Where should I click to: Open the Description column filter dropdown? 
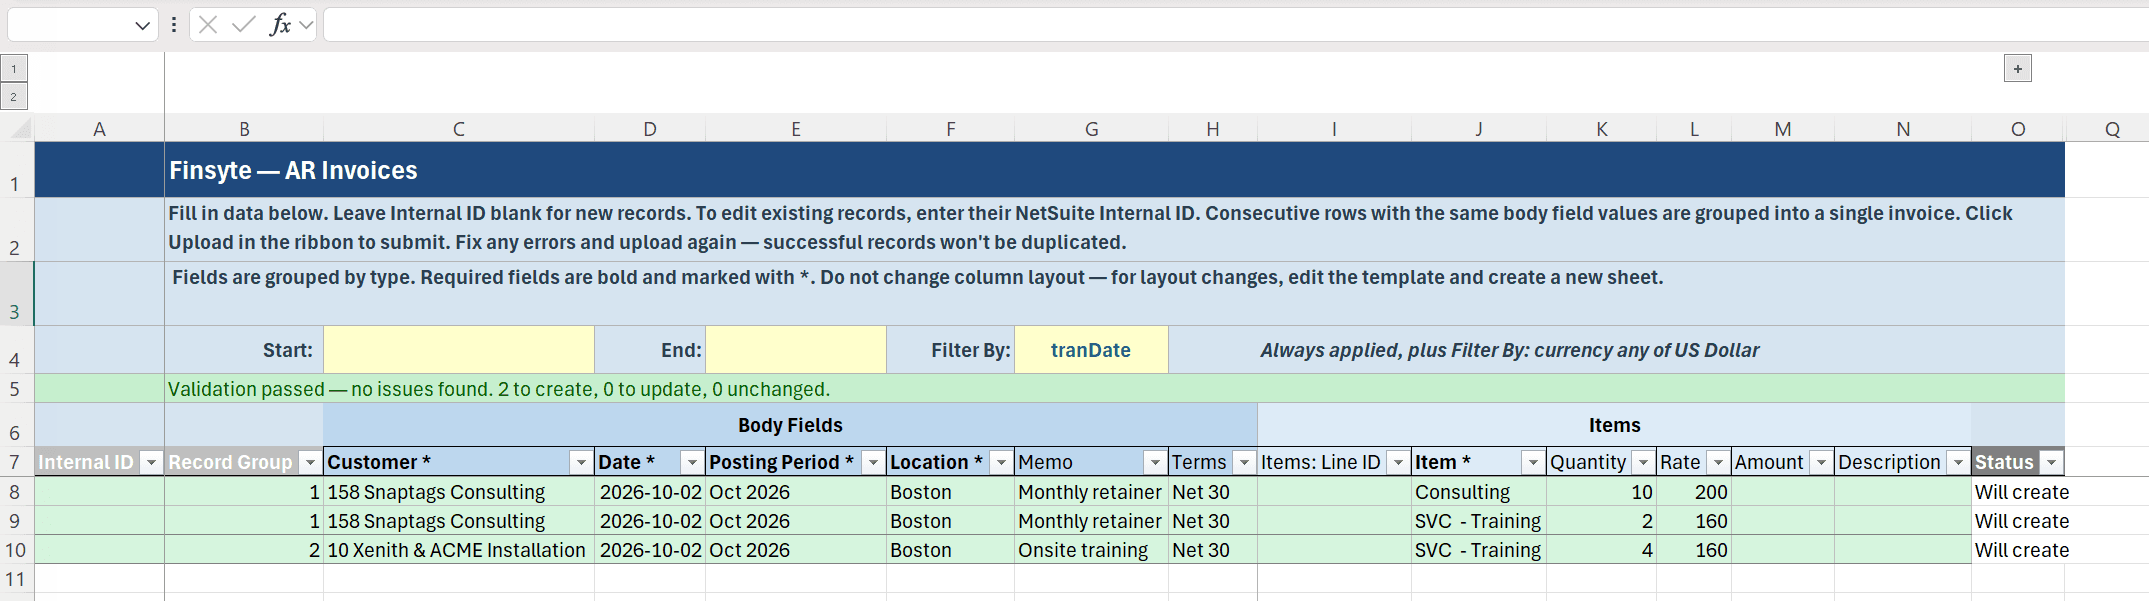(1958, 462)
